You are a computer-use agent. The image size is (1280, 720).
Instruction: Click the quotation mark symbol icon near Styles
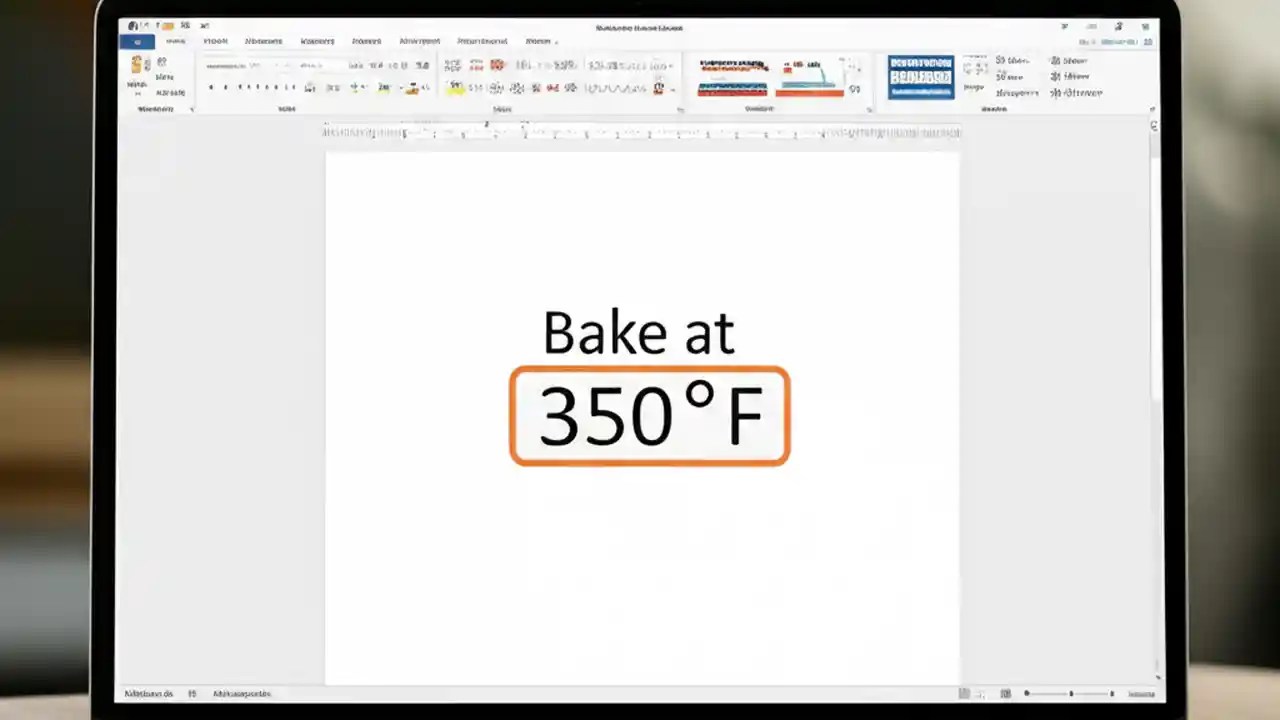point(855,88)
